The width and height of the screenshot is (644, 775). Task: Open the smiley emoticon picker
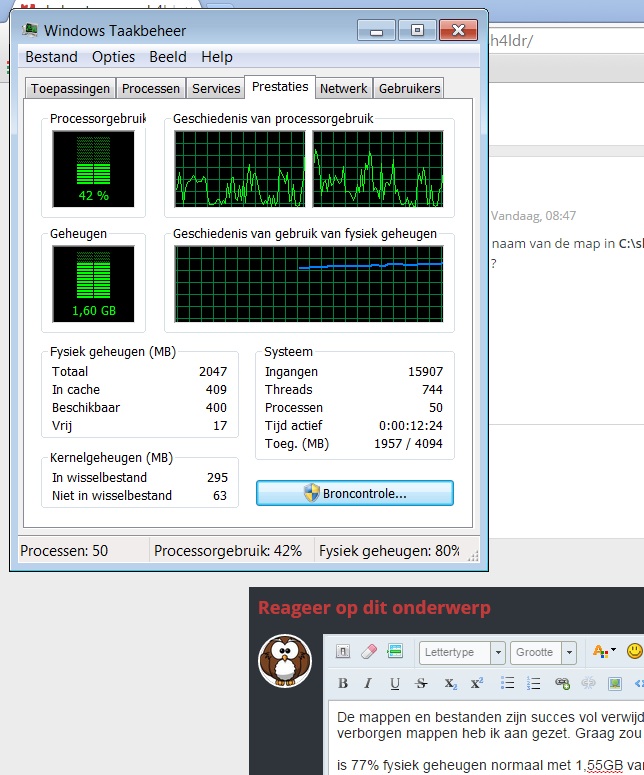[x=635, y=651]
